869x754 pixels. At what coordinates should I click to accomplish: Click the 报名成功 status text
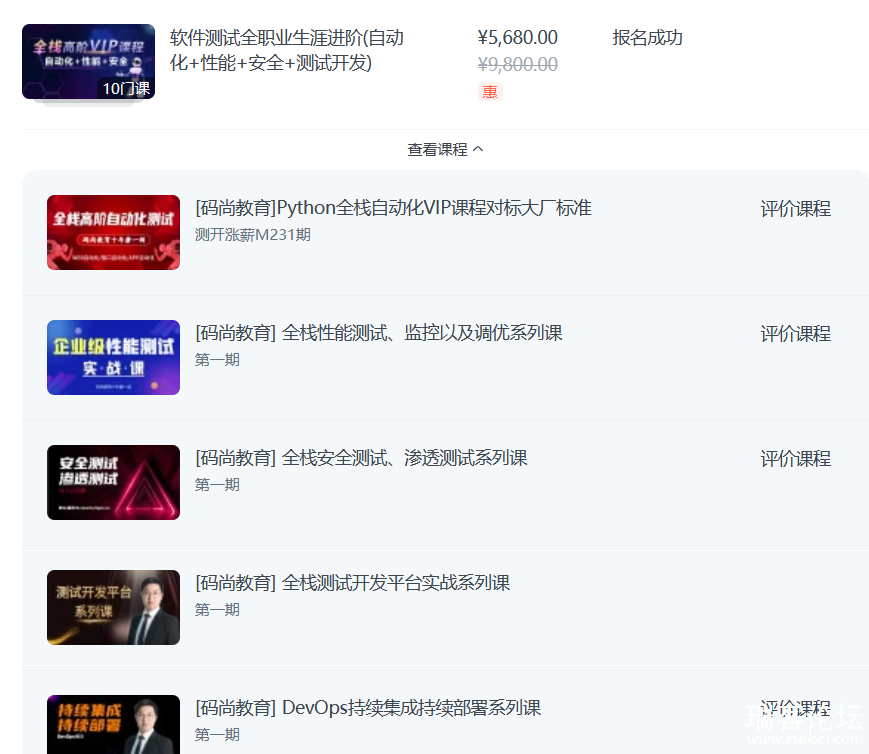pos(647,38)
